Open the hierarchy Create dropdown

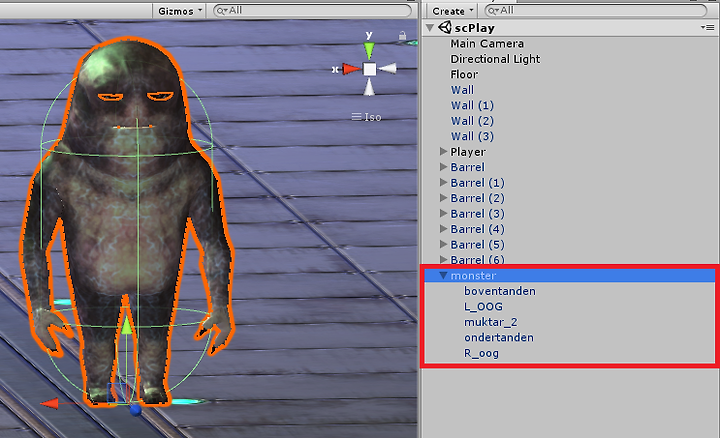point(452,11)
